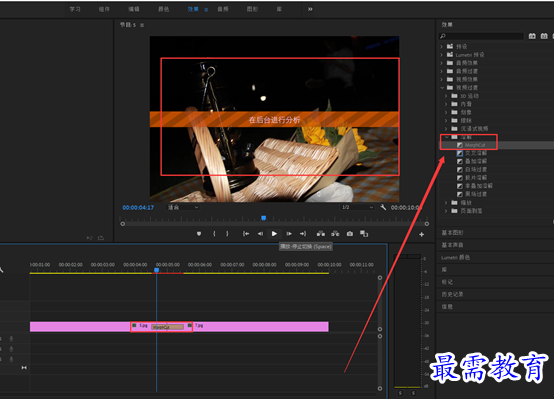Click the Extract button

point(335,234)
